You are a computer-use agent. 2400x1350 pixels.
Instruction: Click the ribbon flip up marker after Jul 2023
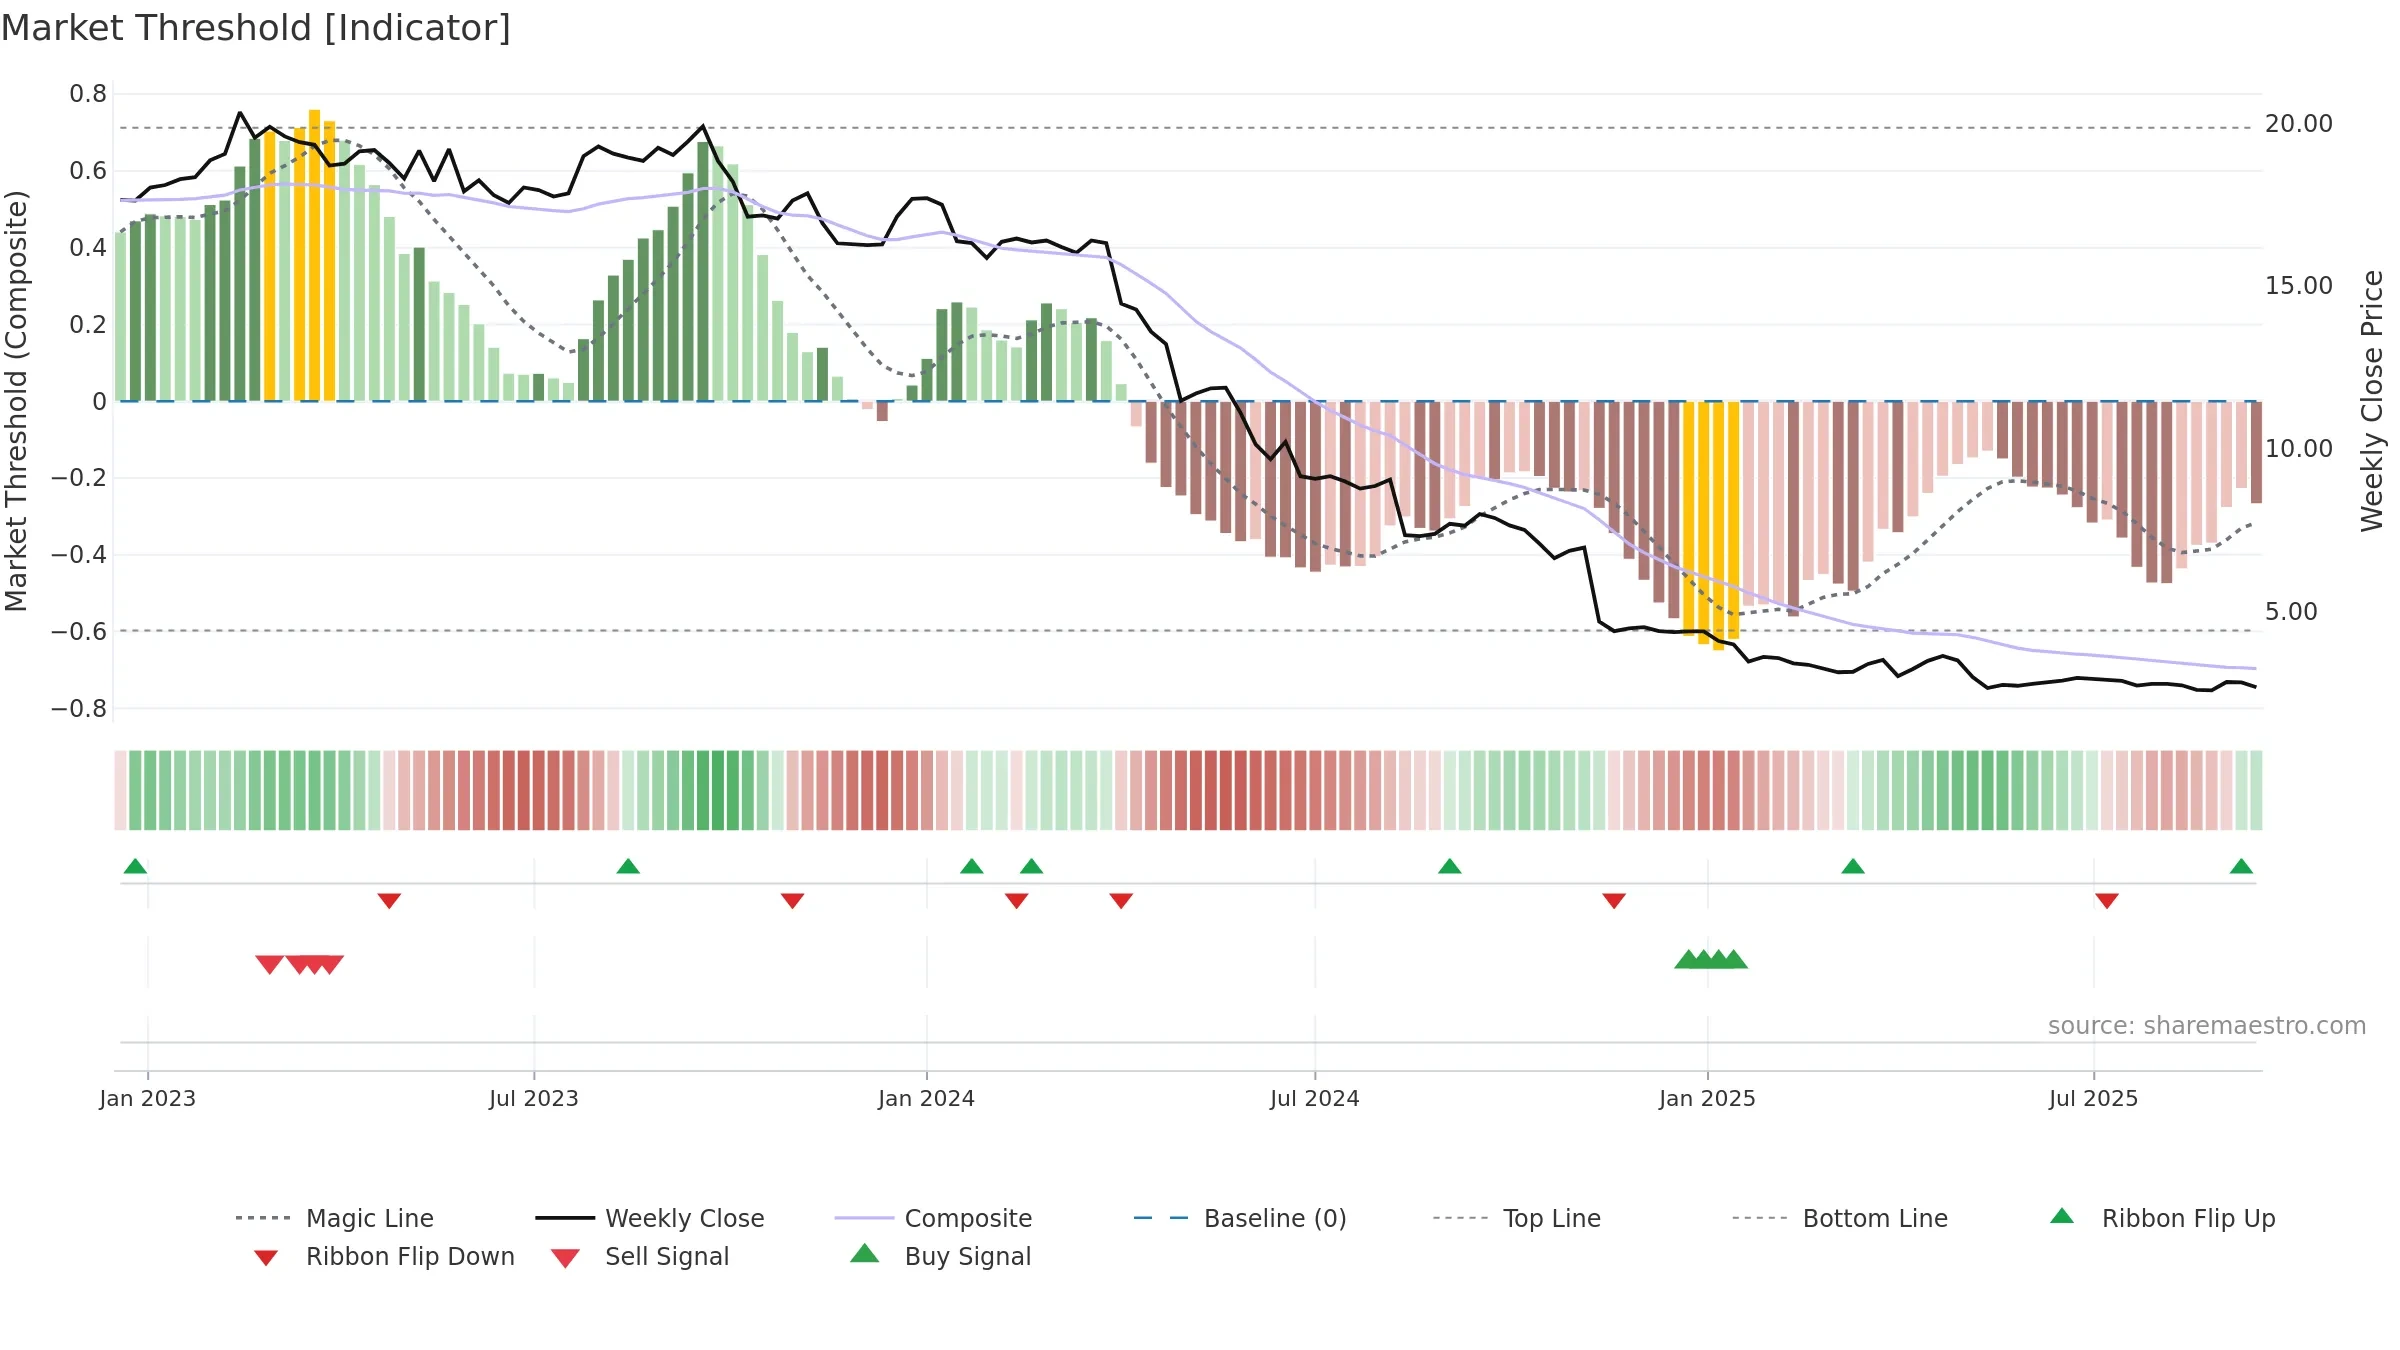(x=628, y=866)
